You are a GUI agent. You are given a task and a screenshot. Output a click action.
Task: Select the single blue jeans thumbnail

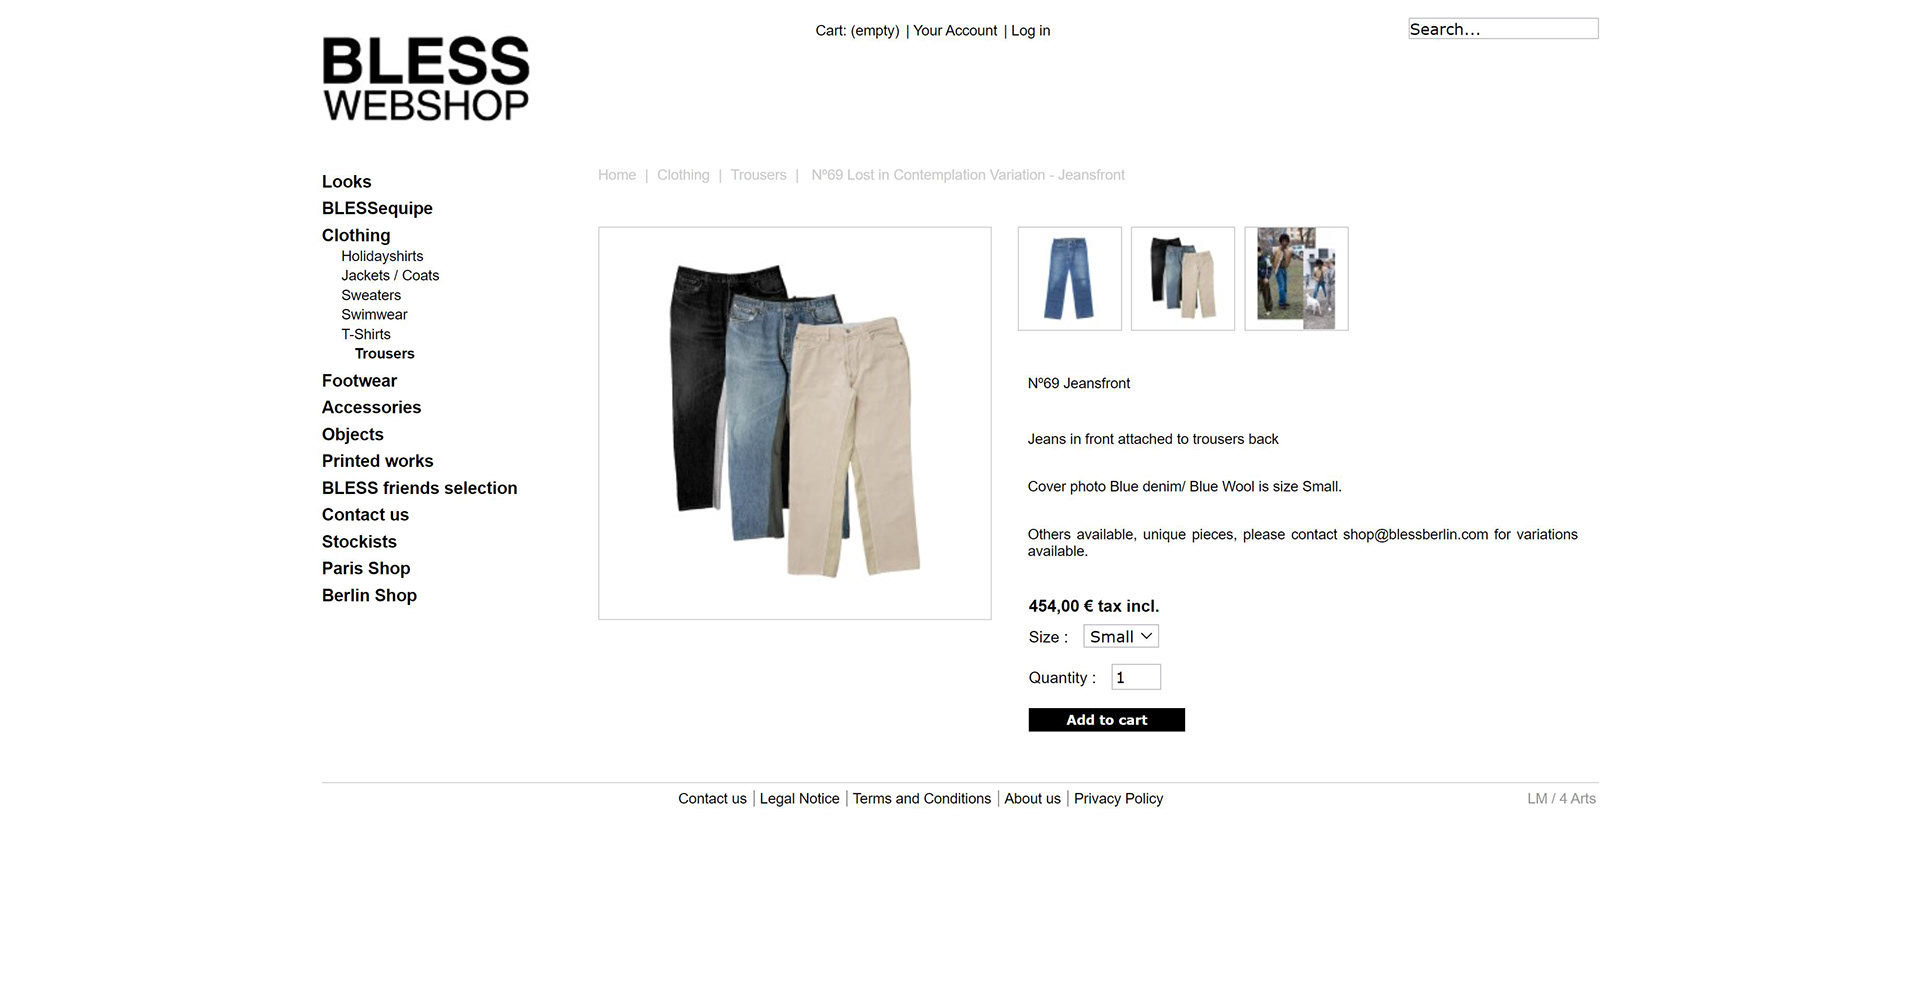coord(1069,278)
